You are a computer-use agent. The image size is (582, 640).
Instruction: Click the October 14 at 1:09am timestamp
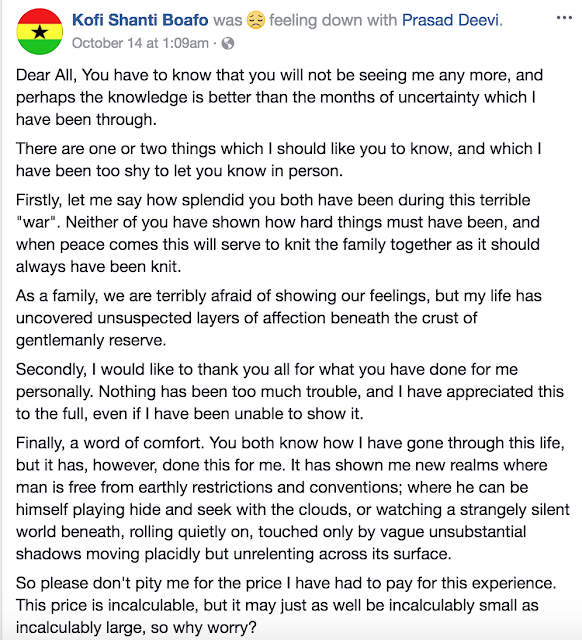point(140,43)
